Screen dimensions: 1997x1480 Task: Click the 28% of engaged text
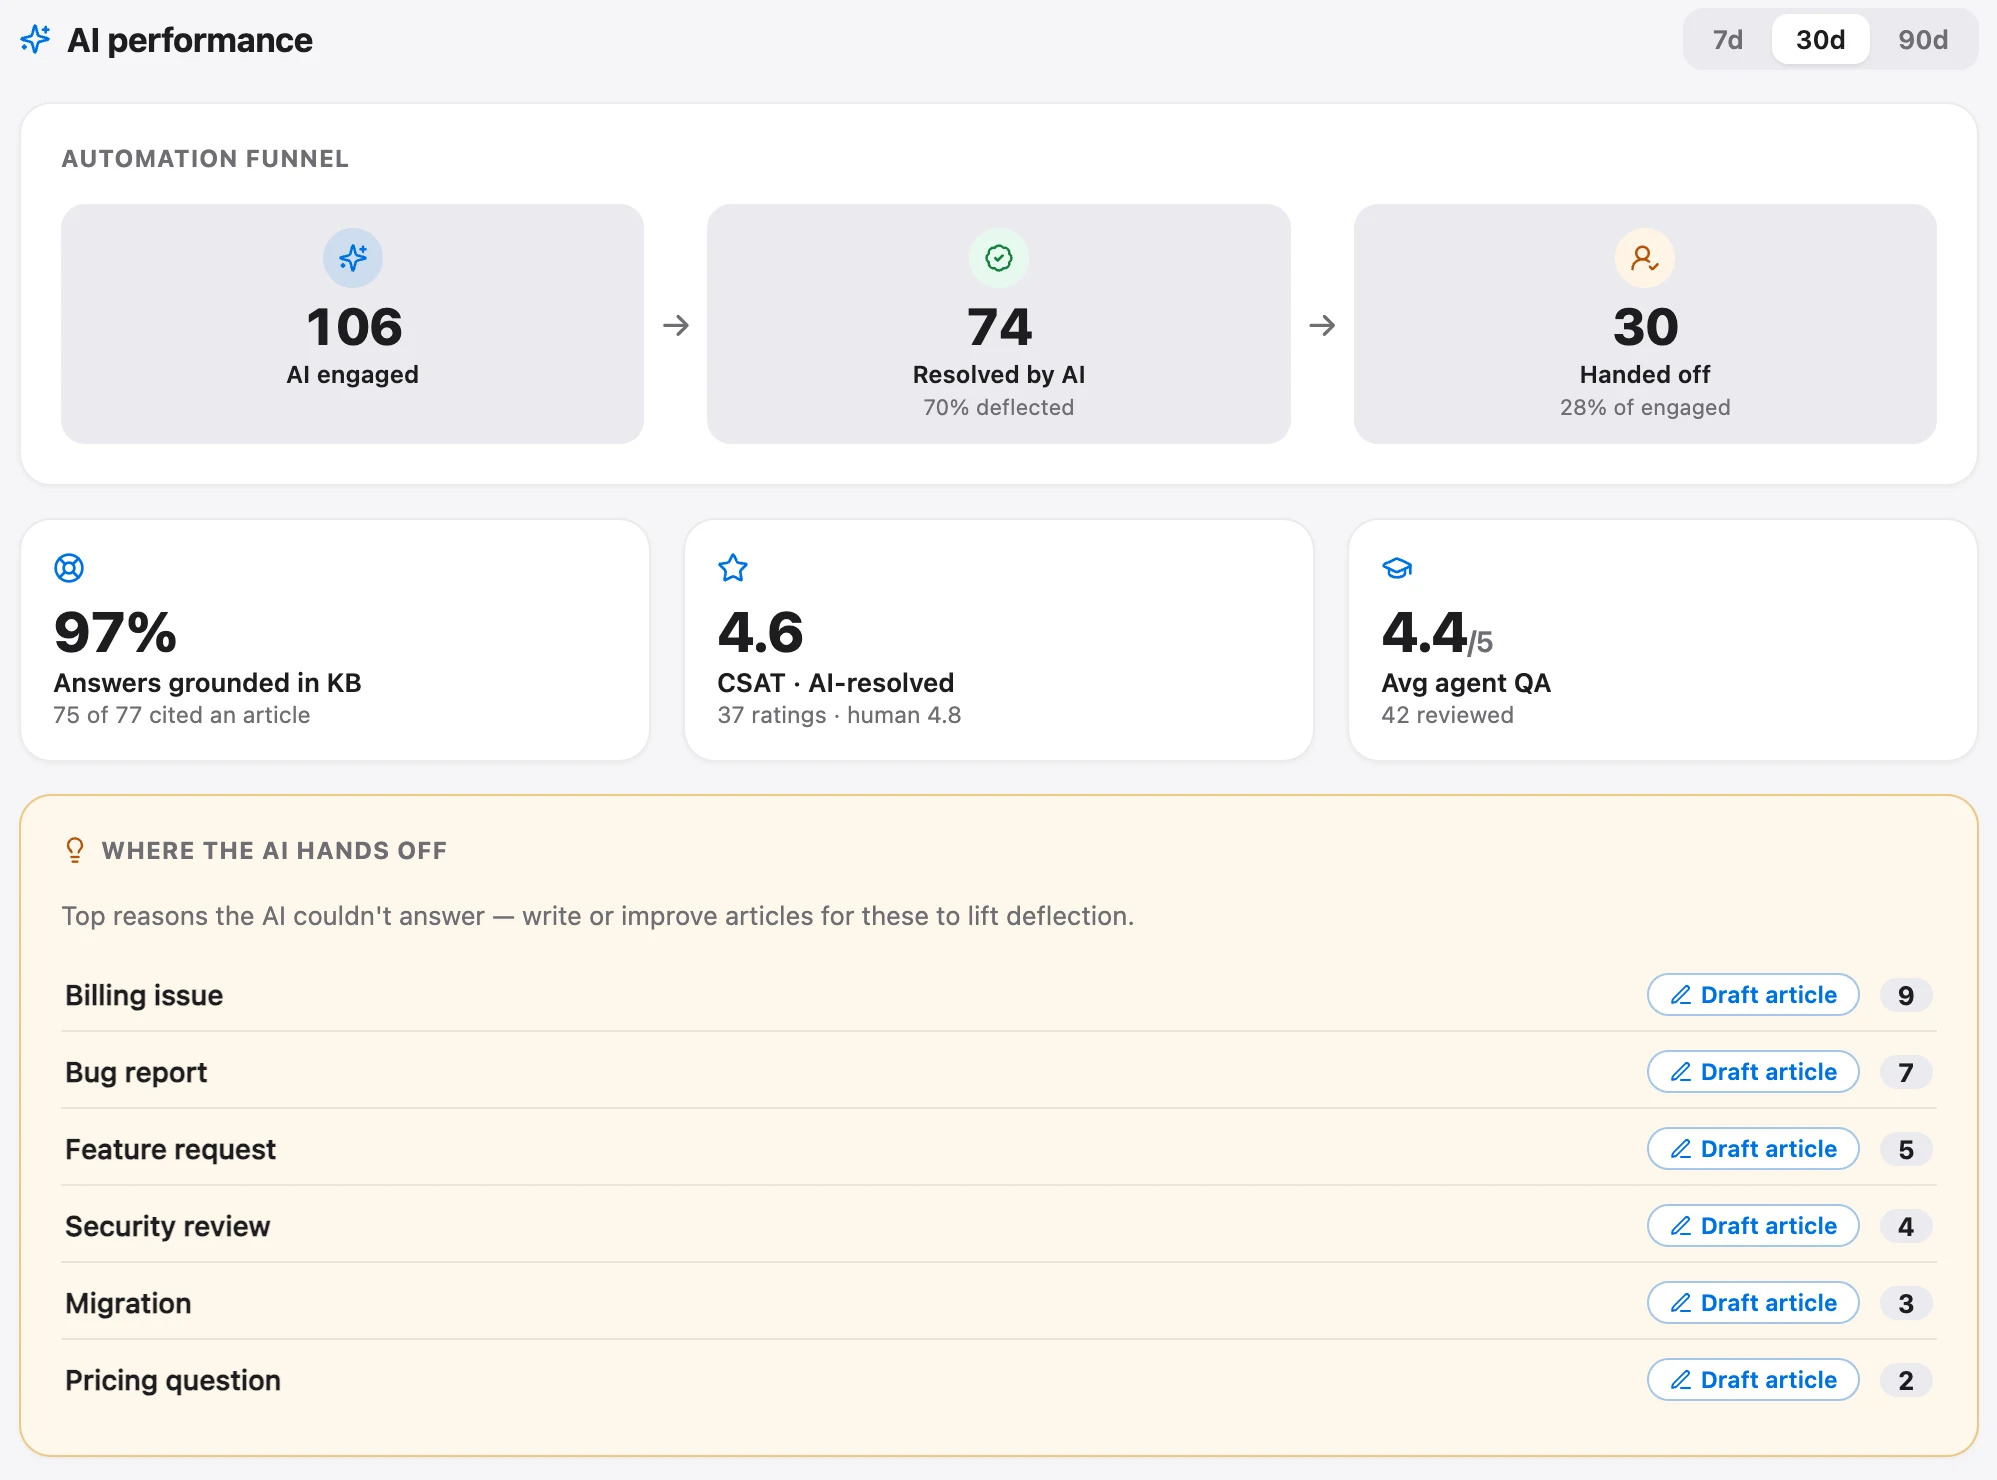(1645, 407)
